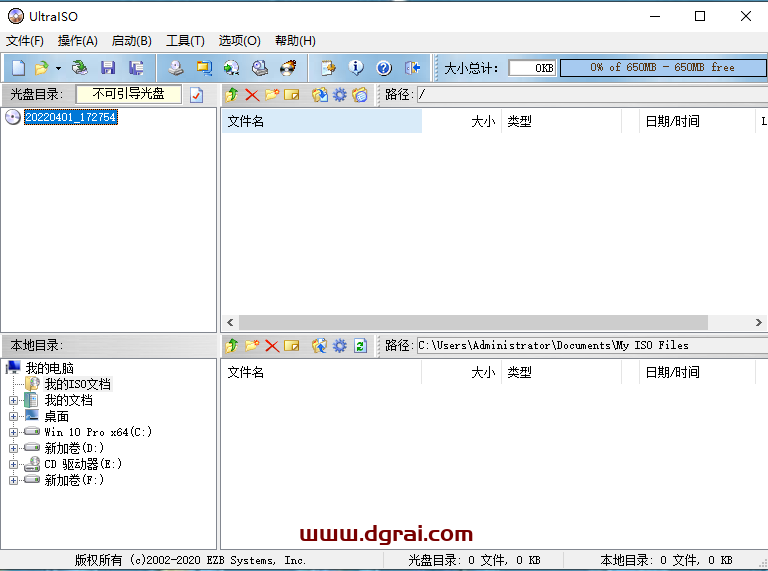Open the 帮助(H) menu

tap(295, 41)
